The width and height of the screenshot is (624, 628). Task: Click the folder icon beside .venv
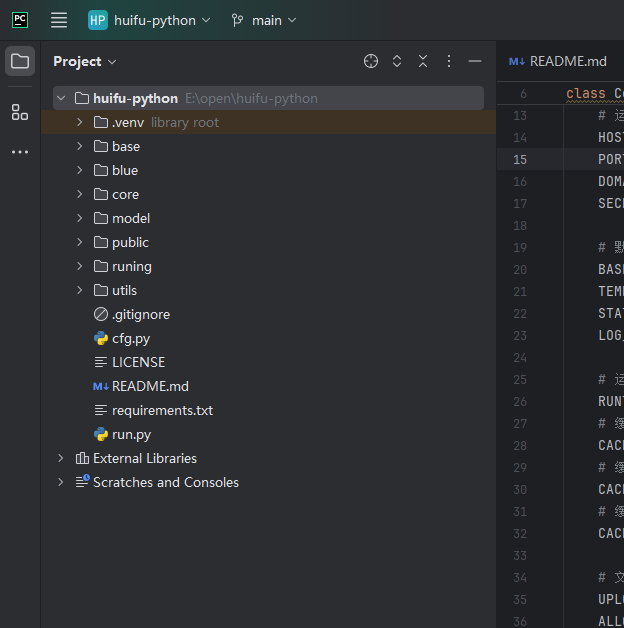101,122
